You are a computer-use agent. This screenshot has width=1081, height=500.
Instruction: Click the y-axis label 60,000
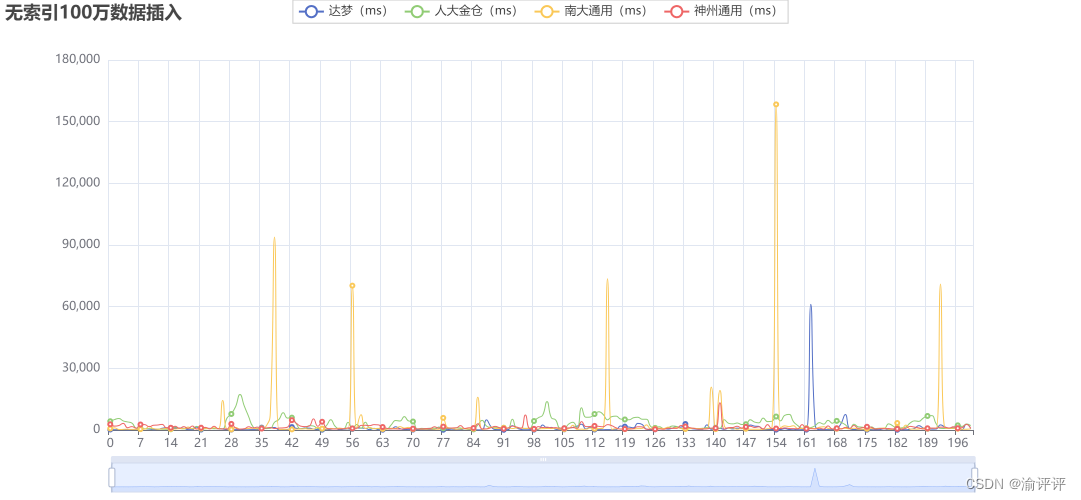tap(80, 306)
